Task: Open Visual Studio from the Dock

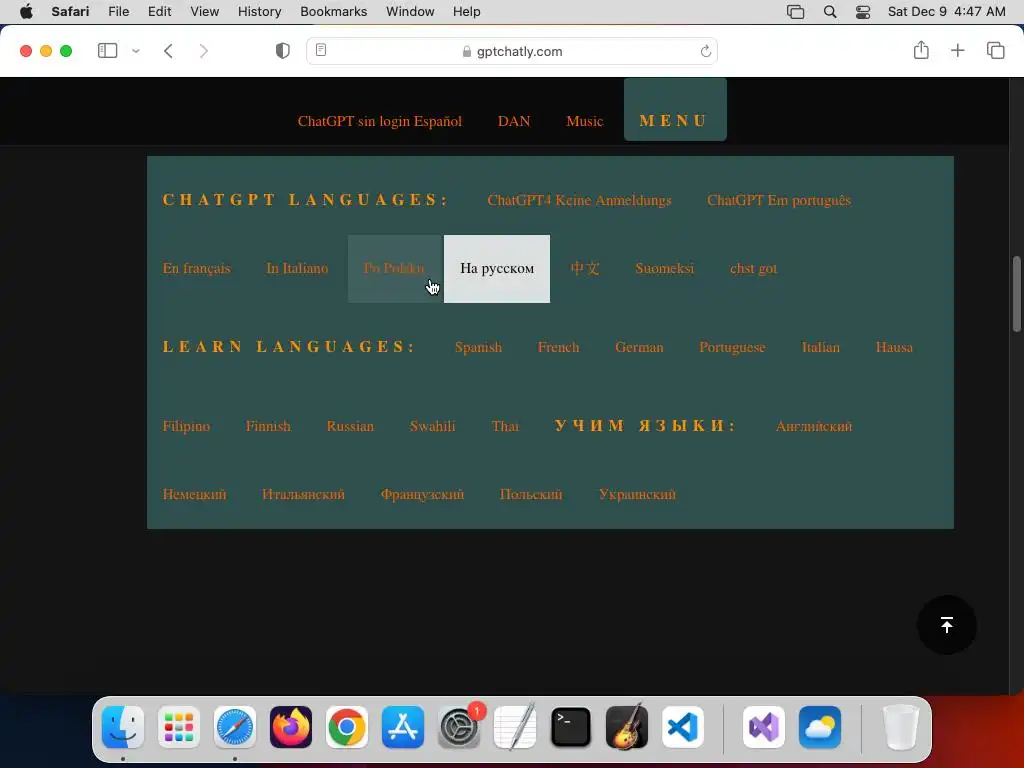Action: [x=764, y=727]
